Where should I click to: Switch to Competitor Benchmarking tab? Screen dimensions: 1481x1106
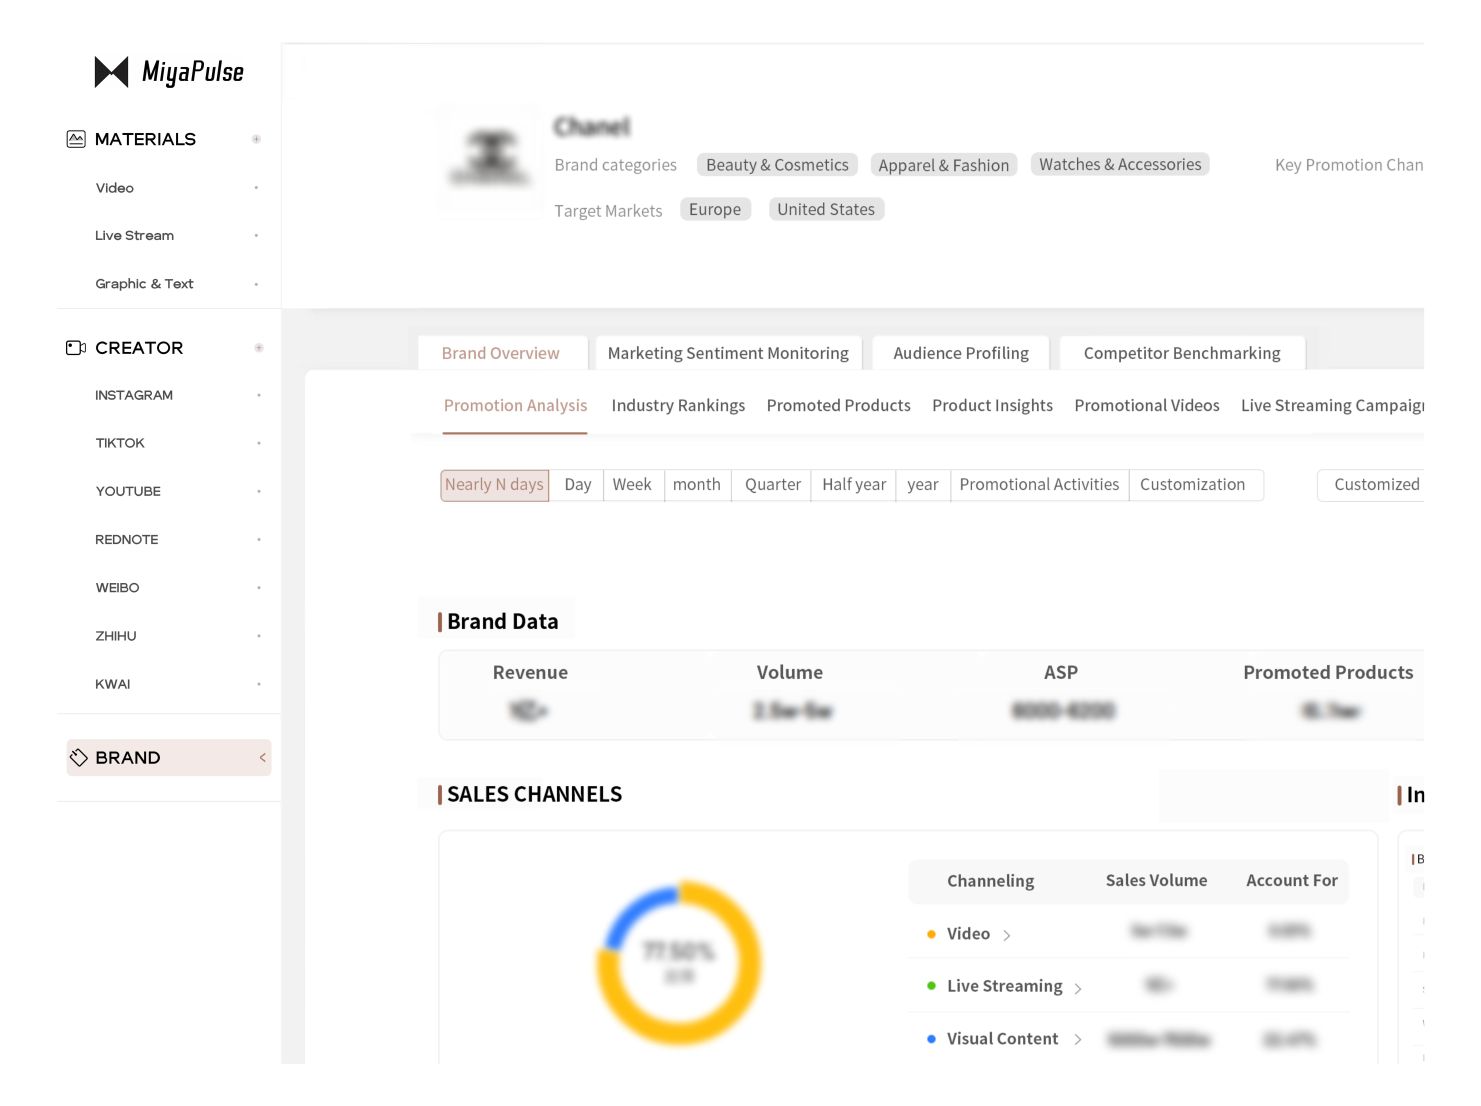click(1181, 353)
